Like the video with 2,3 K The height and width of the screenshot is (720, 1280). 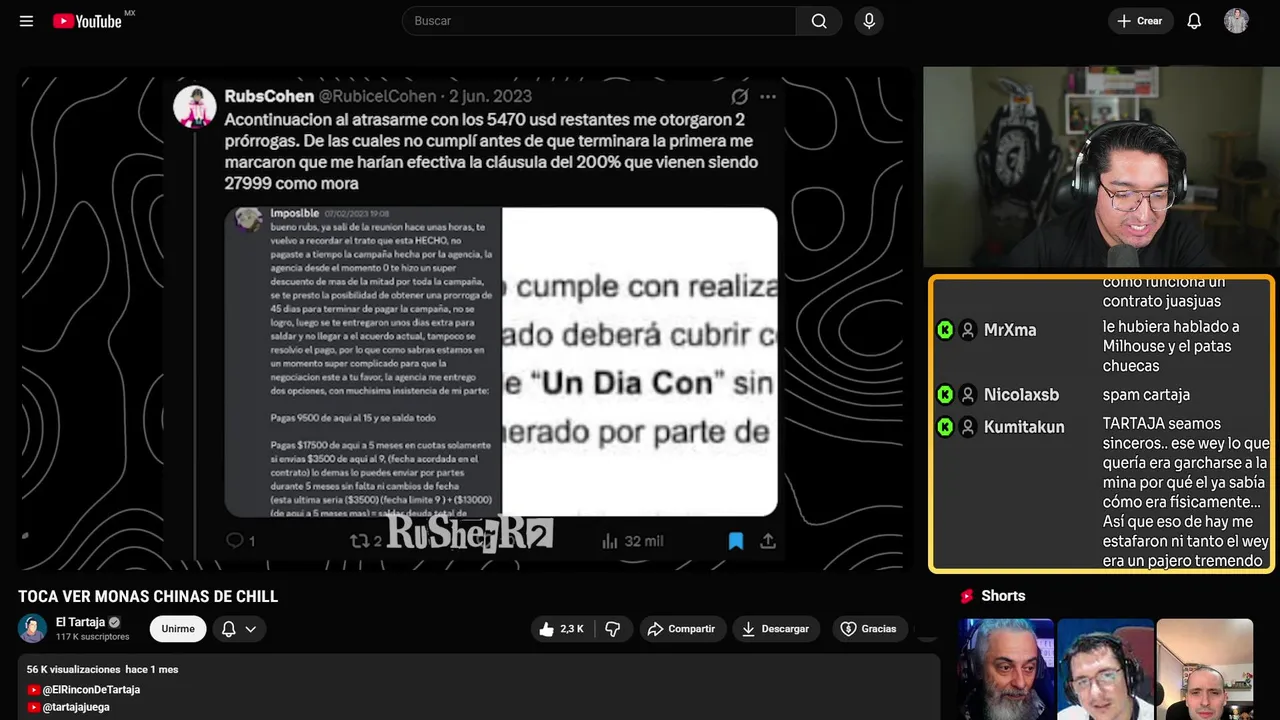tap(561, 629)
